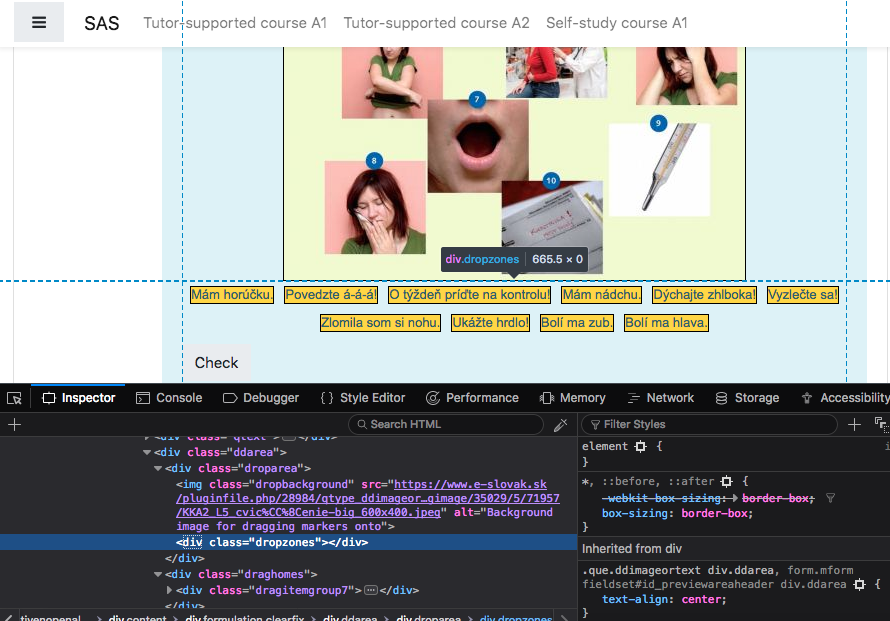Image resolution: width=890 pixels, height=621 pixels.
Task: Click the div.ddarea breadcrumb
Action: [x=350, y=617]
